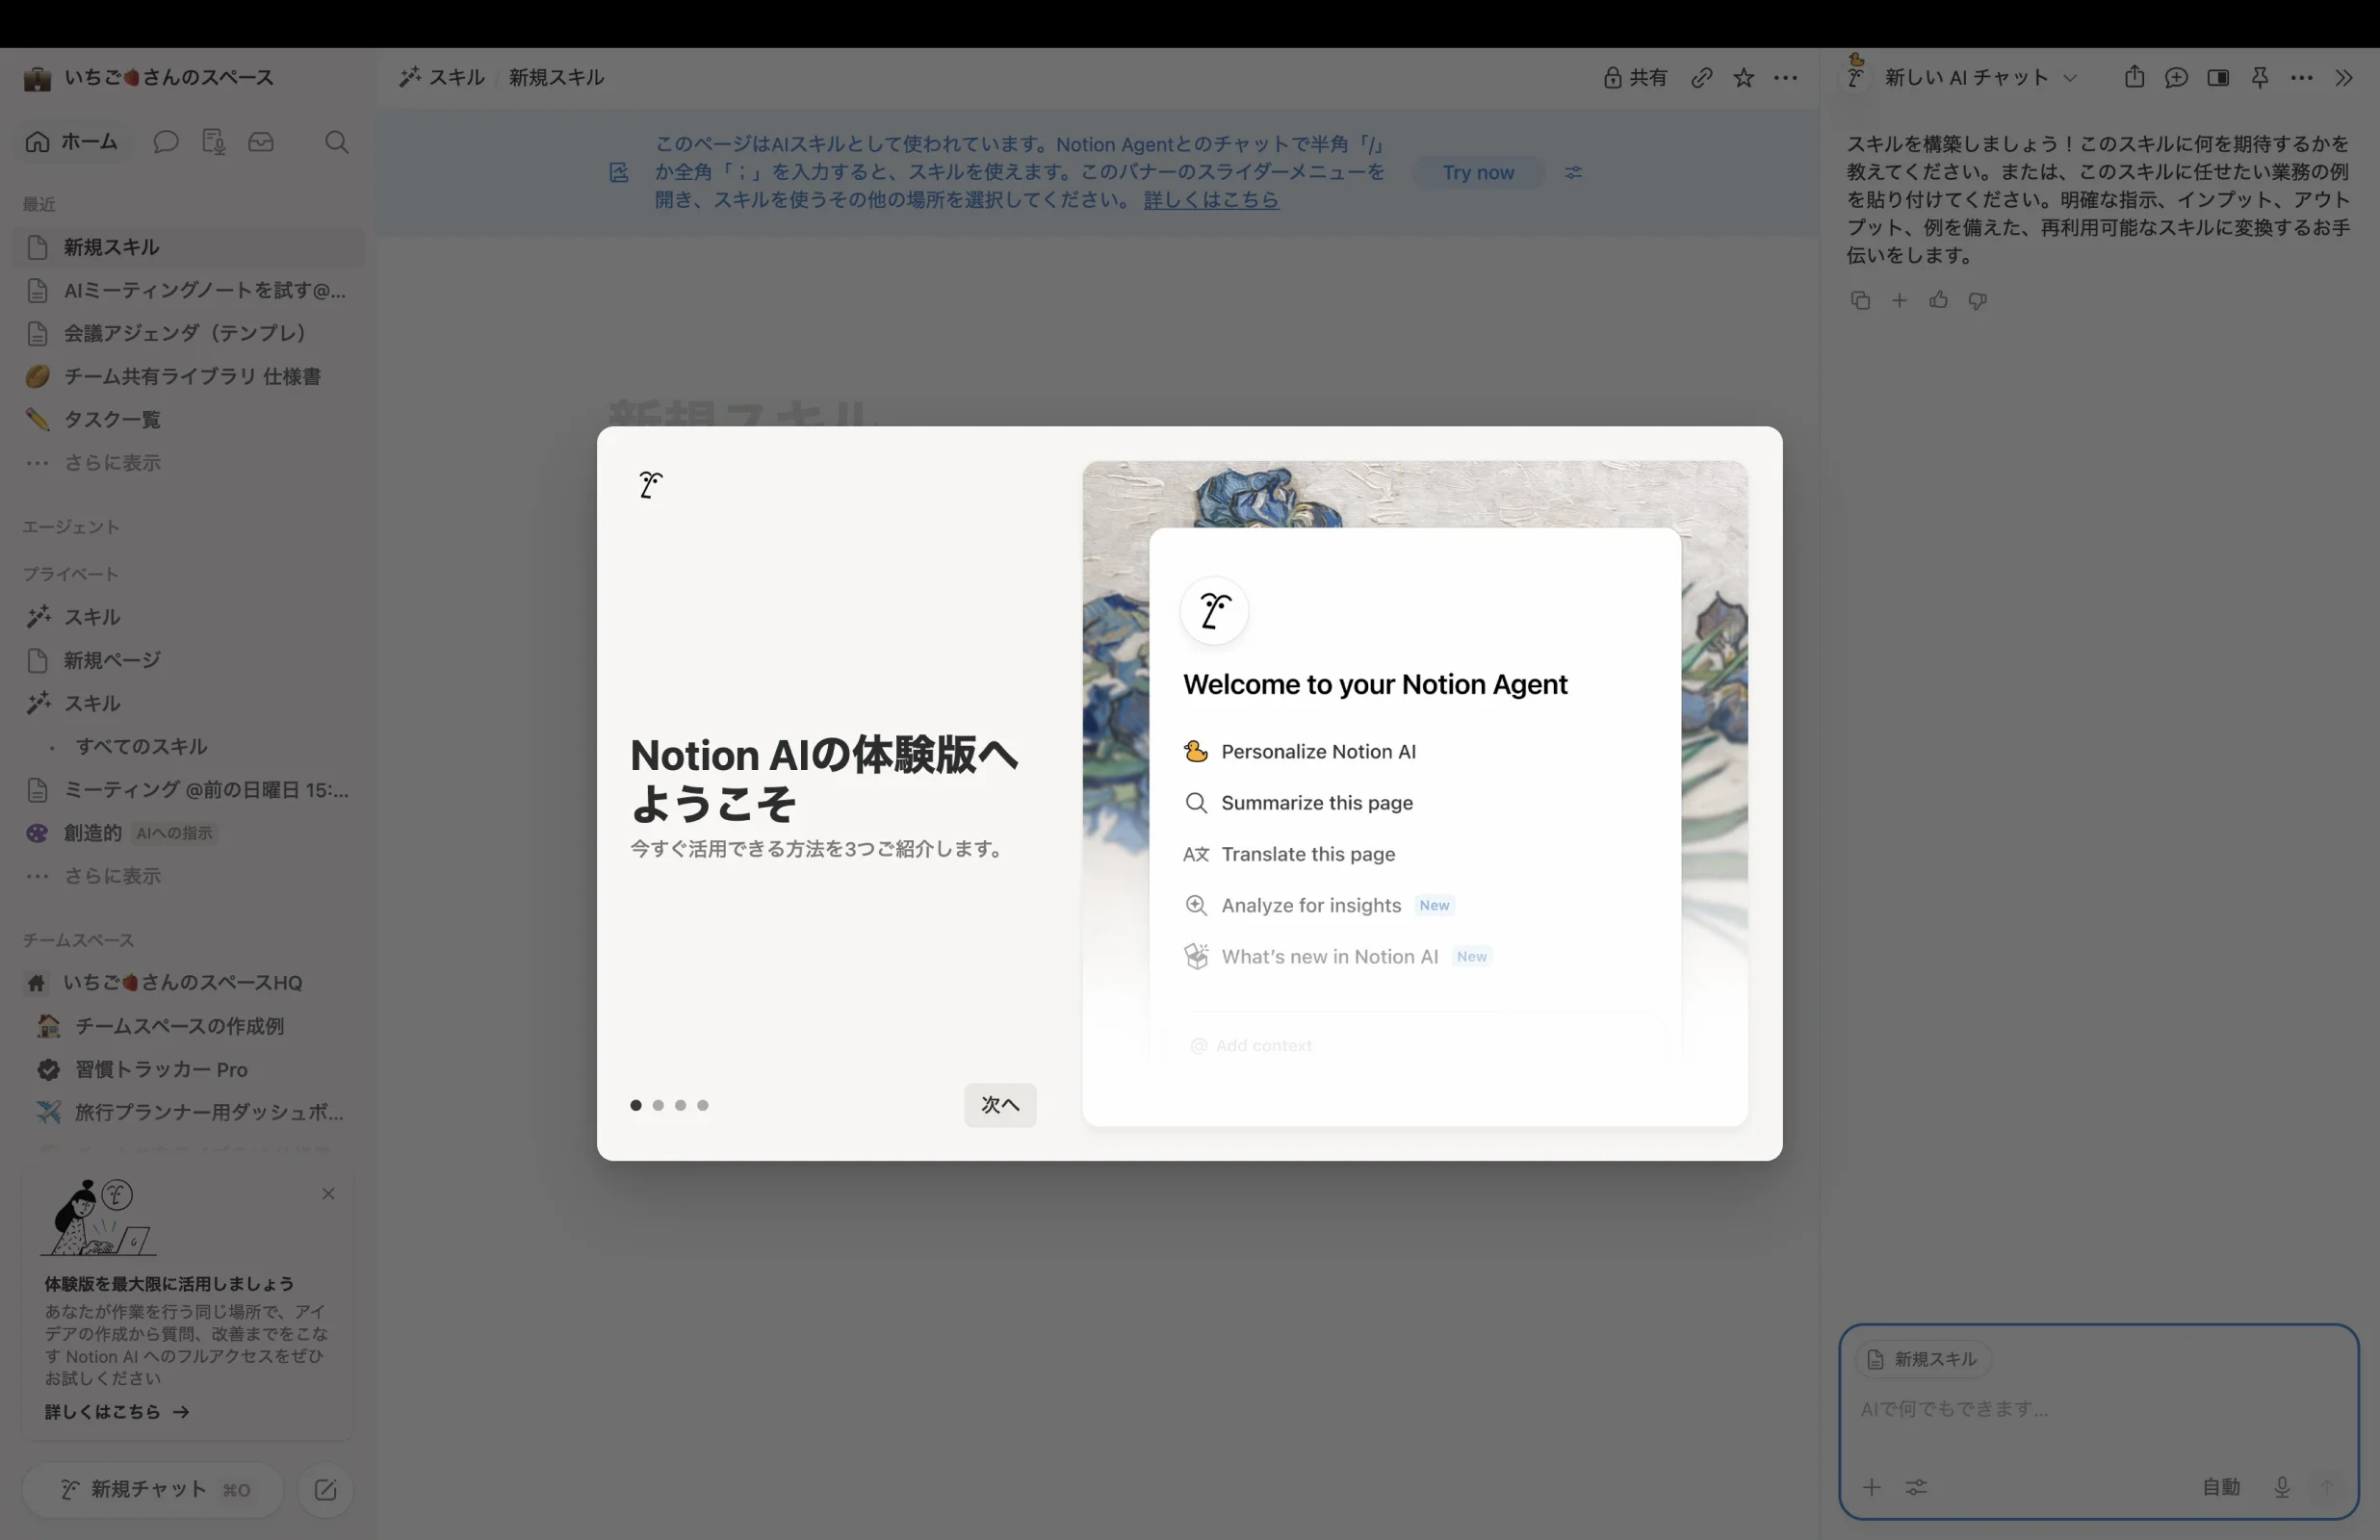Select the first pagination dot in dialog
The width and height of the screenshot is (2380, 1540).
636,1105
